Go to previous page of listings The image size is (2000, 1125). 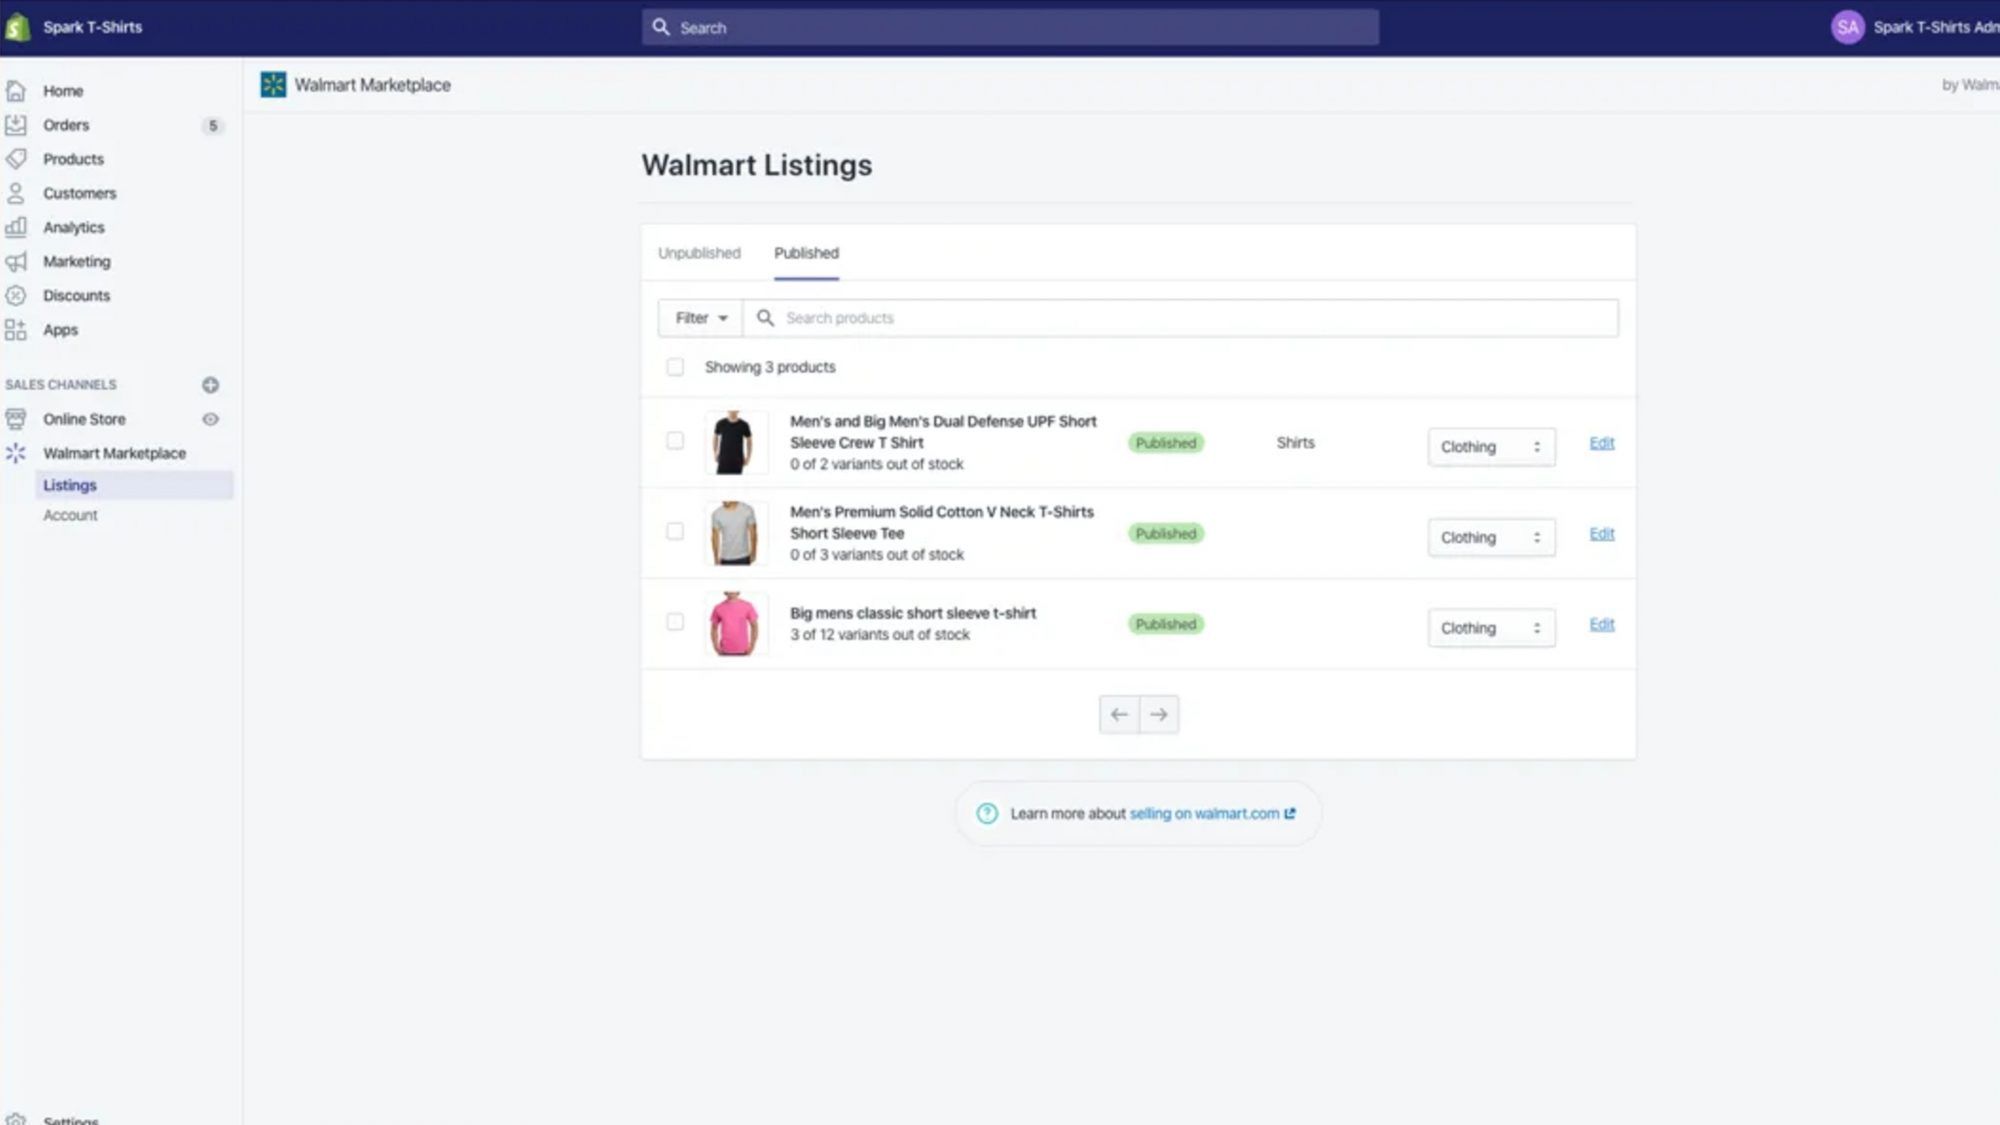click(x=1119, y=715)
